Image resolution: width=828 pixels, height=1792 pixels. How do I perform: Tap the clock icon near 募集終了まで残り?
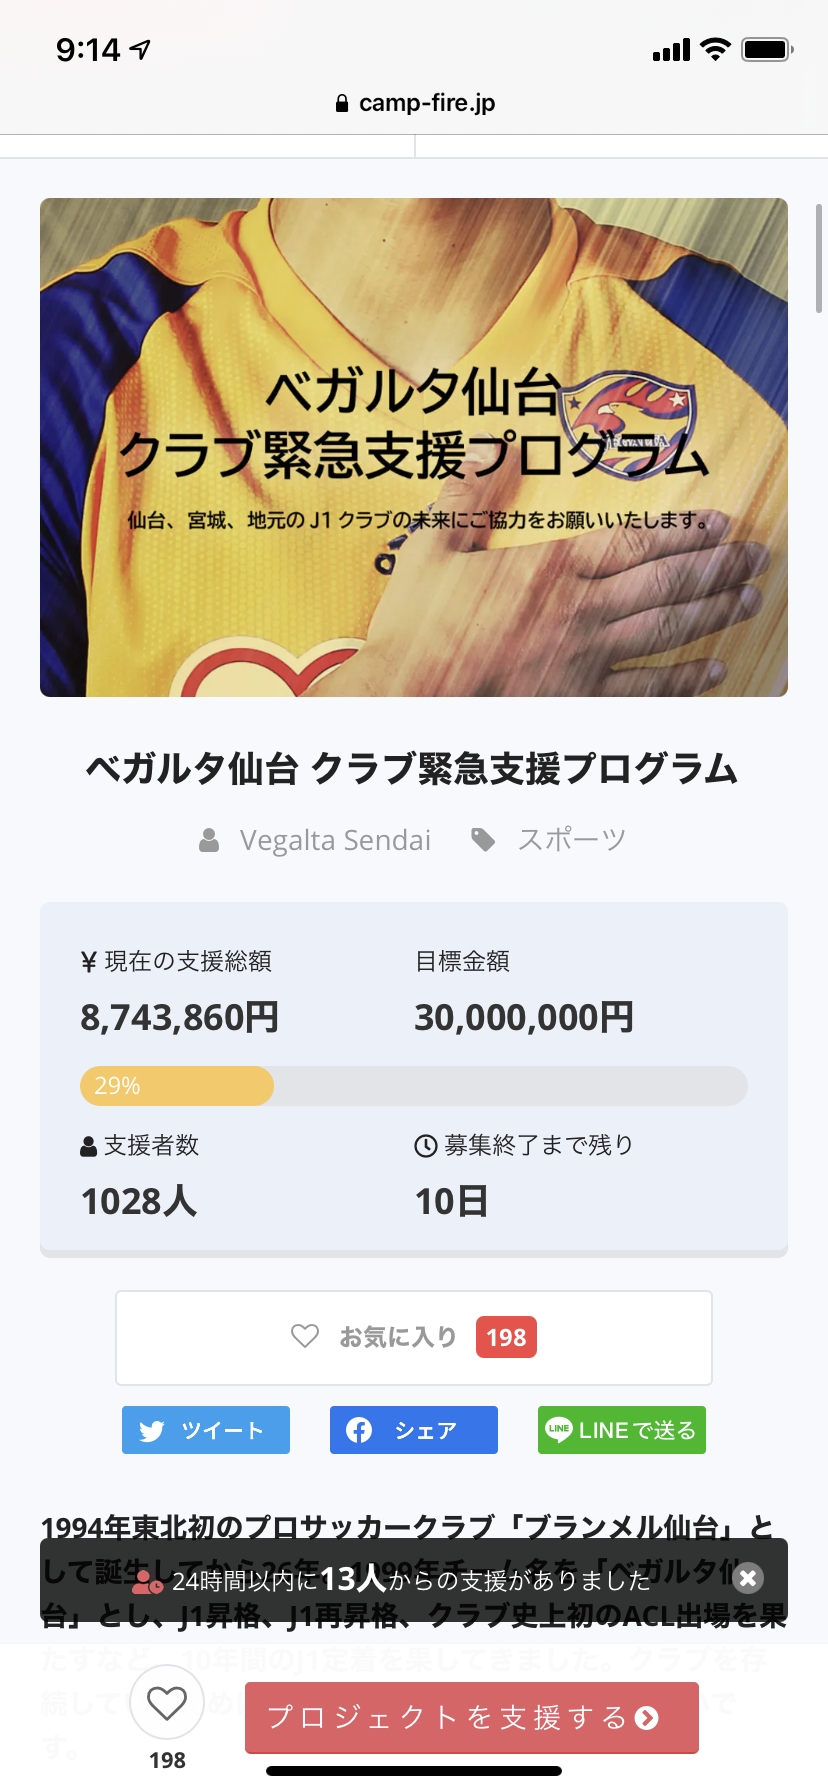426,1146
